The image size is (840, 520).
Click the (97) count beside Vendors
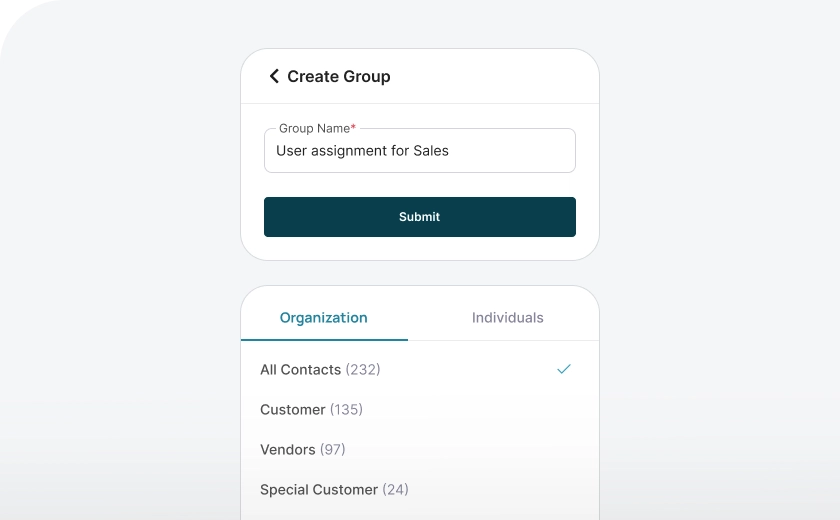333,450
